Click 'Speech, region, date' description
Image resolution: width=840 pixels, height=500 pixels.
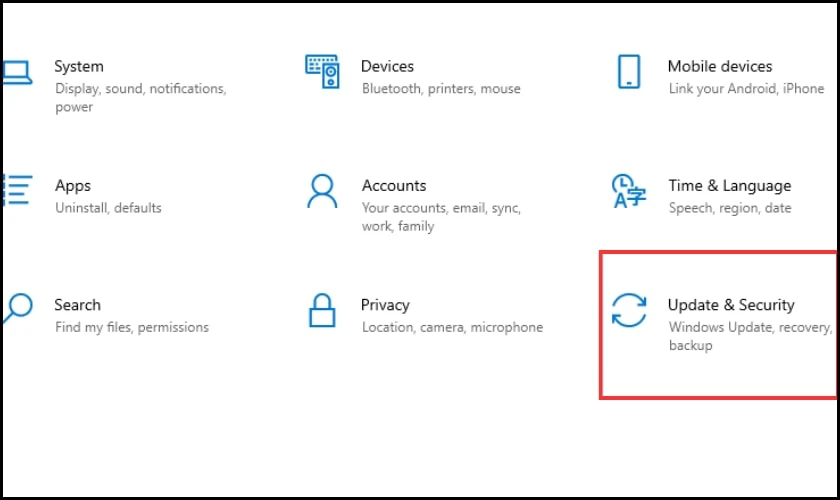[x=730, y=208]
